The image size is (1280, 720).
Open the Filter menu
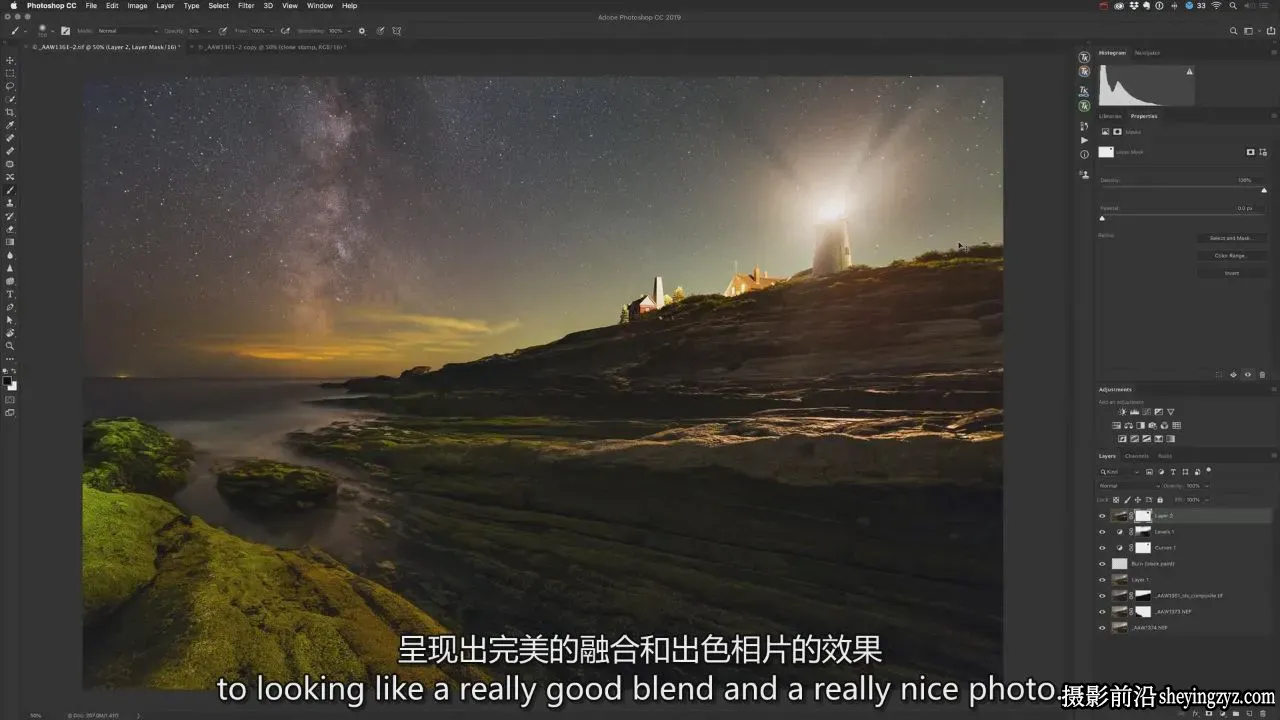coord(246,6)
